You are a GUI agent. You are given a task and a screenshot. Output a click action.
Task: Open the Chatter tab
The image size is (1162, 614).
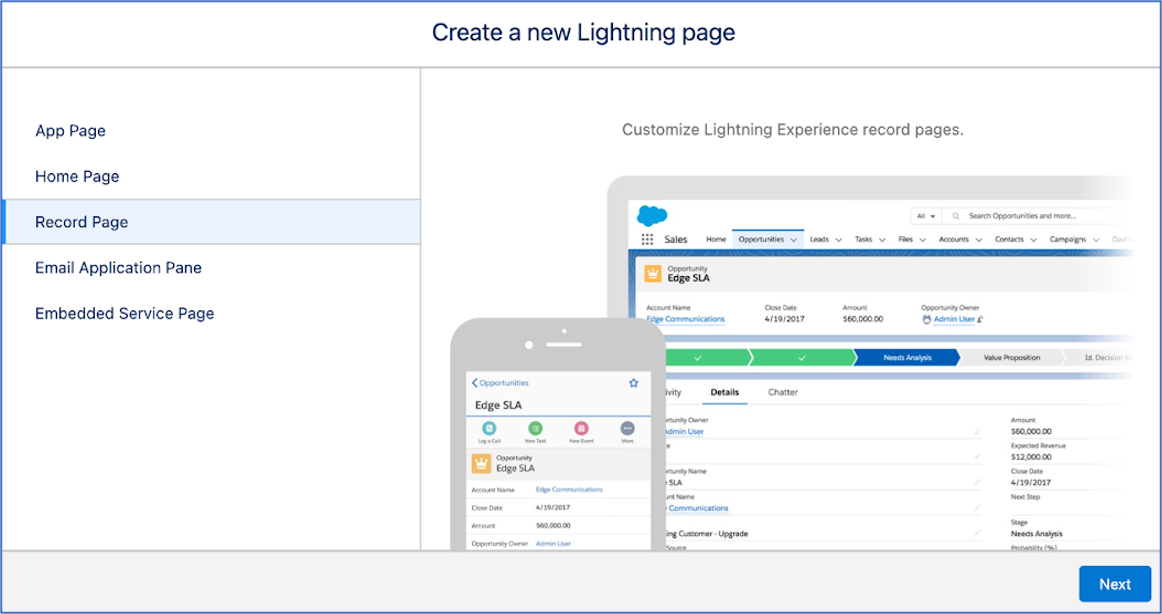coord(783,392)
